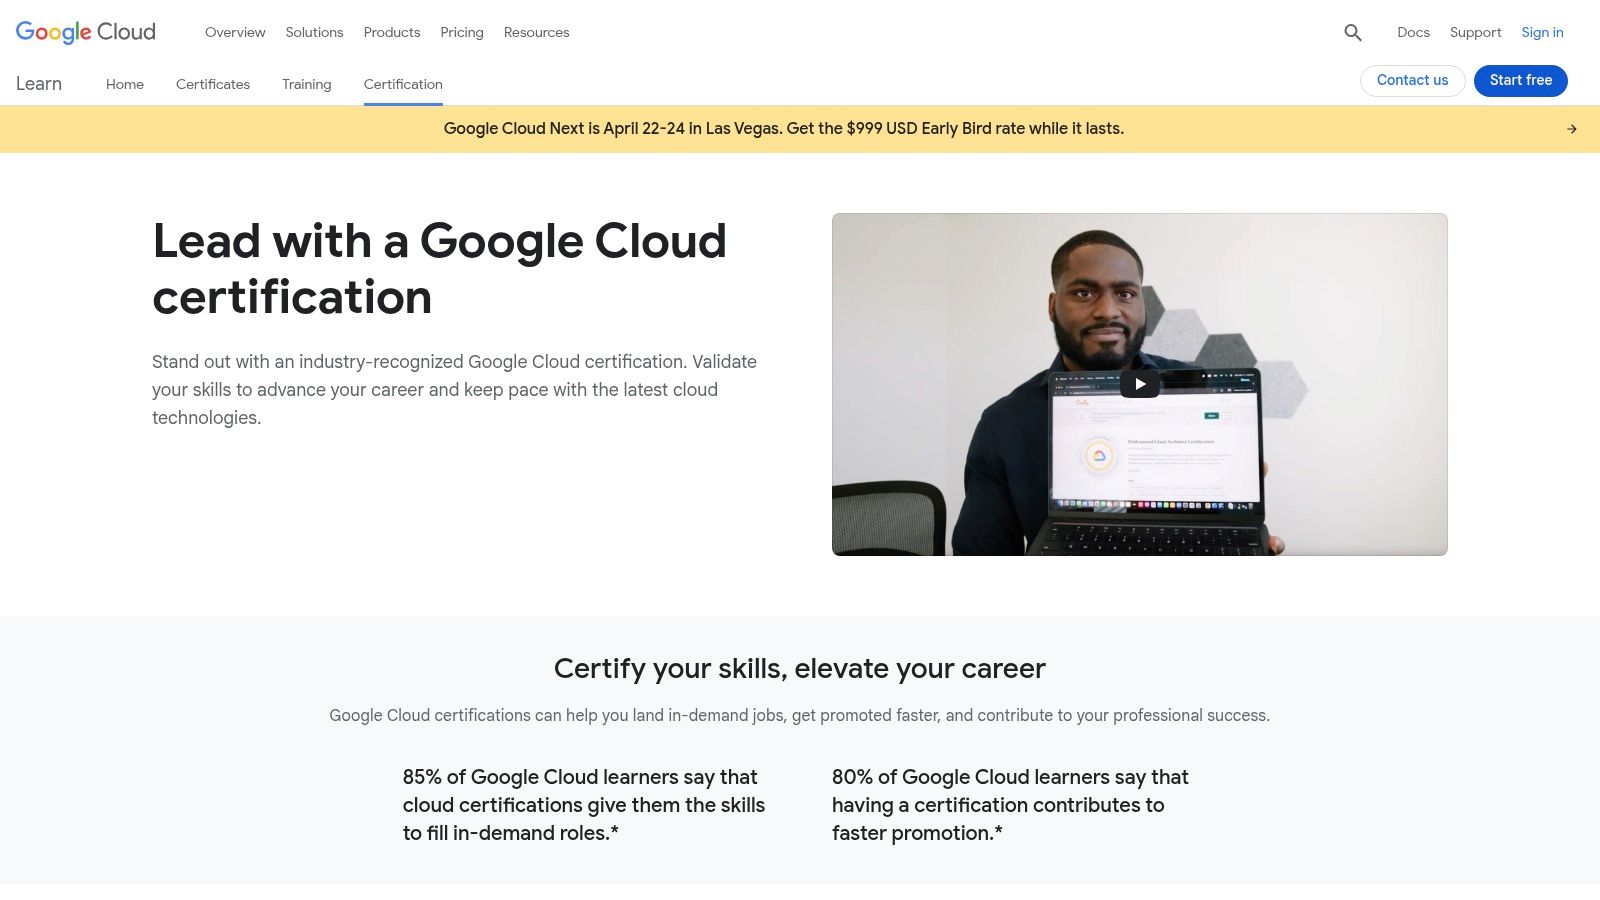Expand the Pricing navigation entry
This screenshot has height=900, width=1600.
click(x=461, y=32)
